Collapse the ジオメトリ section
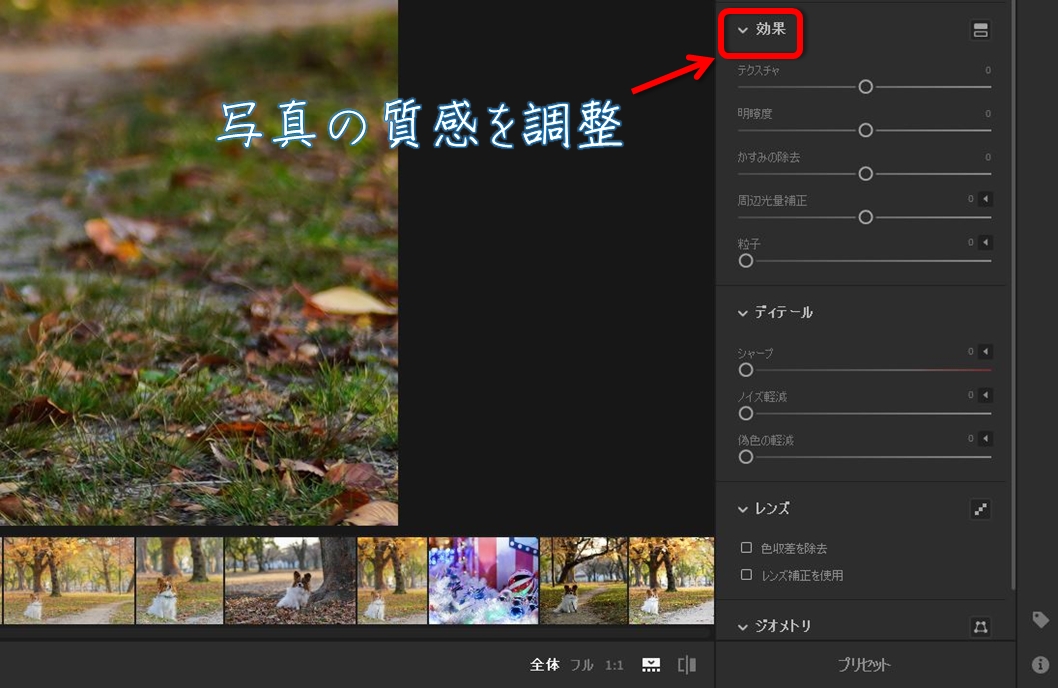The height and width of the screenshot is (688, 1058). tap(743, 627)
